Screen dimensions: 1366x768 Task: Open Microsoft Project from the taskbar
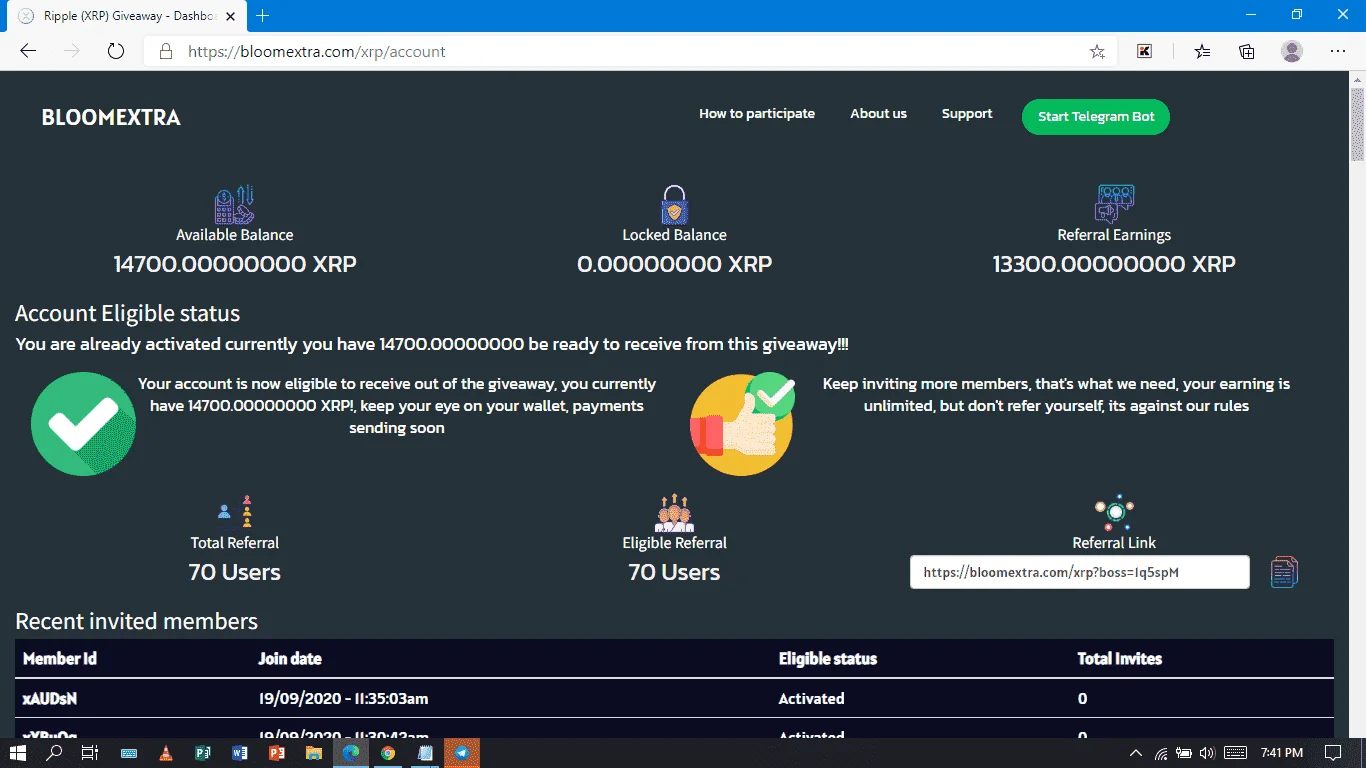coord(203,753)
